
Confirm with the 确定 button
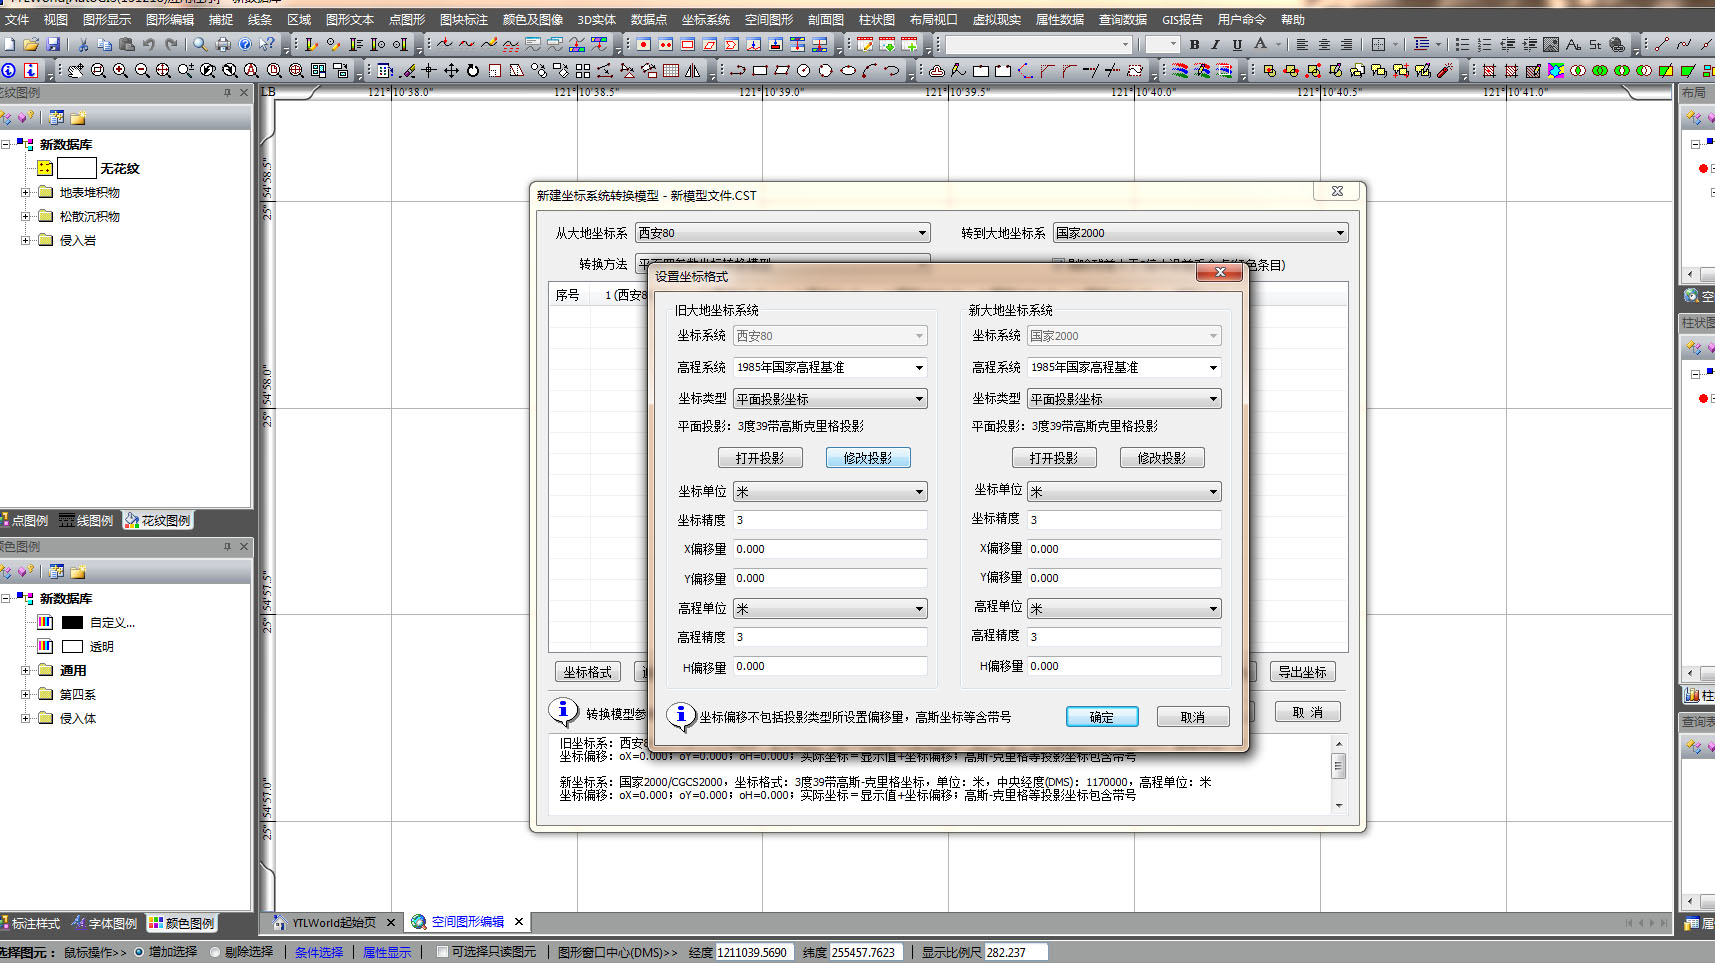[x=1102, y=717]
